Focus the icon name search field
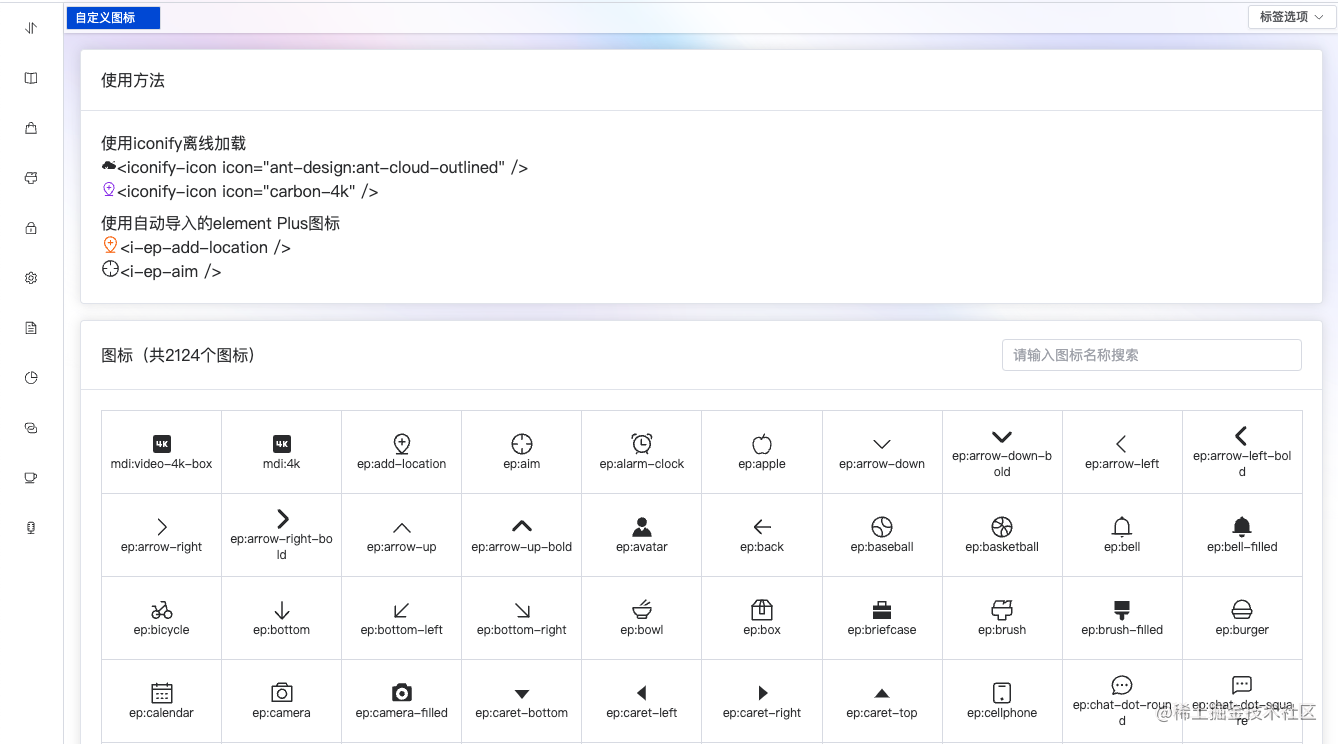1338x744 pixels. (1152, 355)
